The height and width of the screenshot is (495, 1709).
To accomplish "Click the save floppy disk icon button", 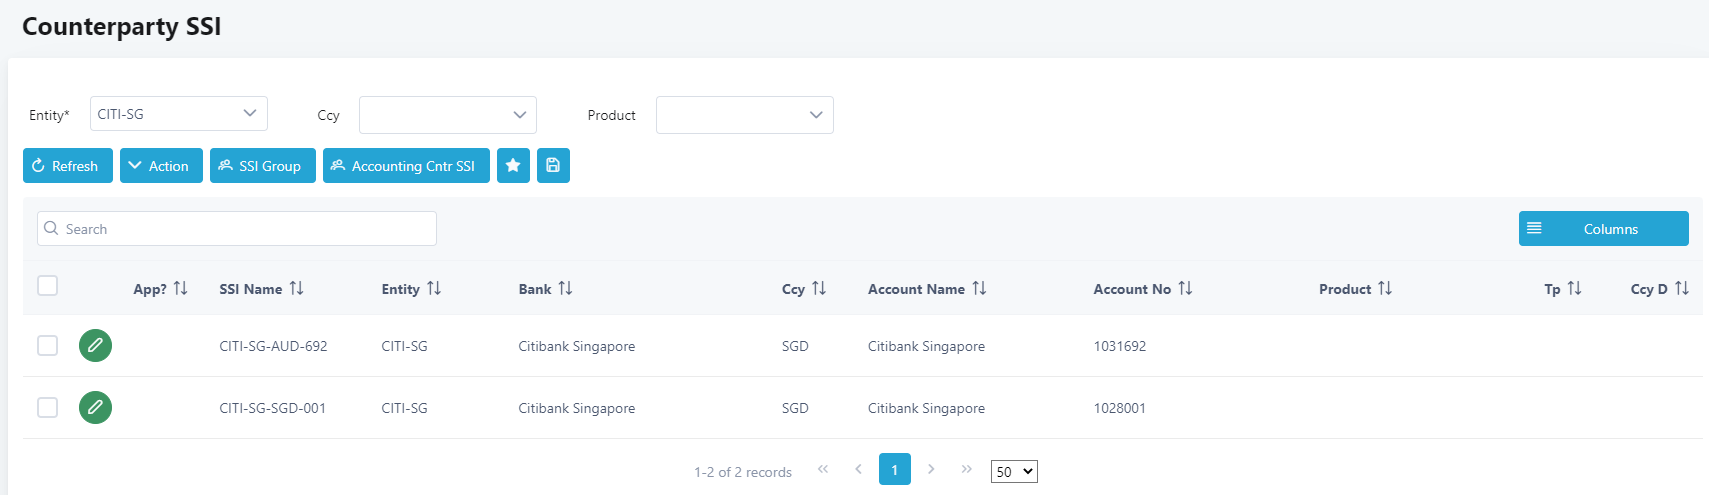I will click(x=553, y=166).
